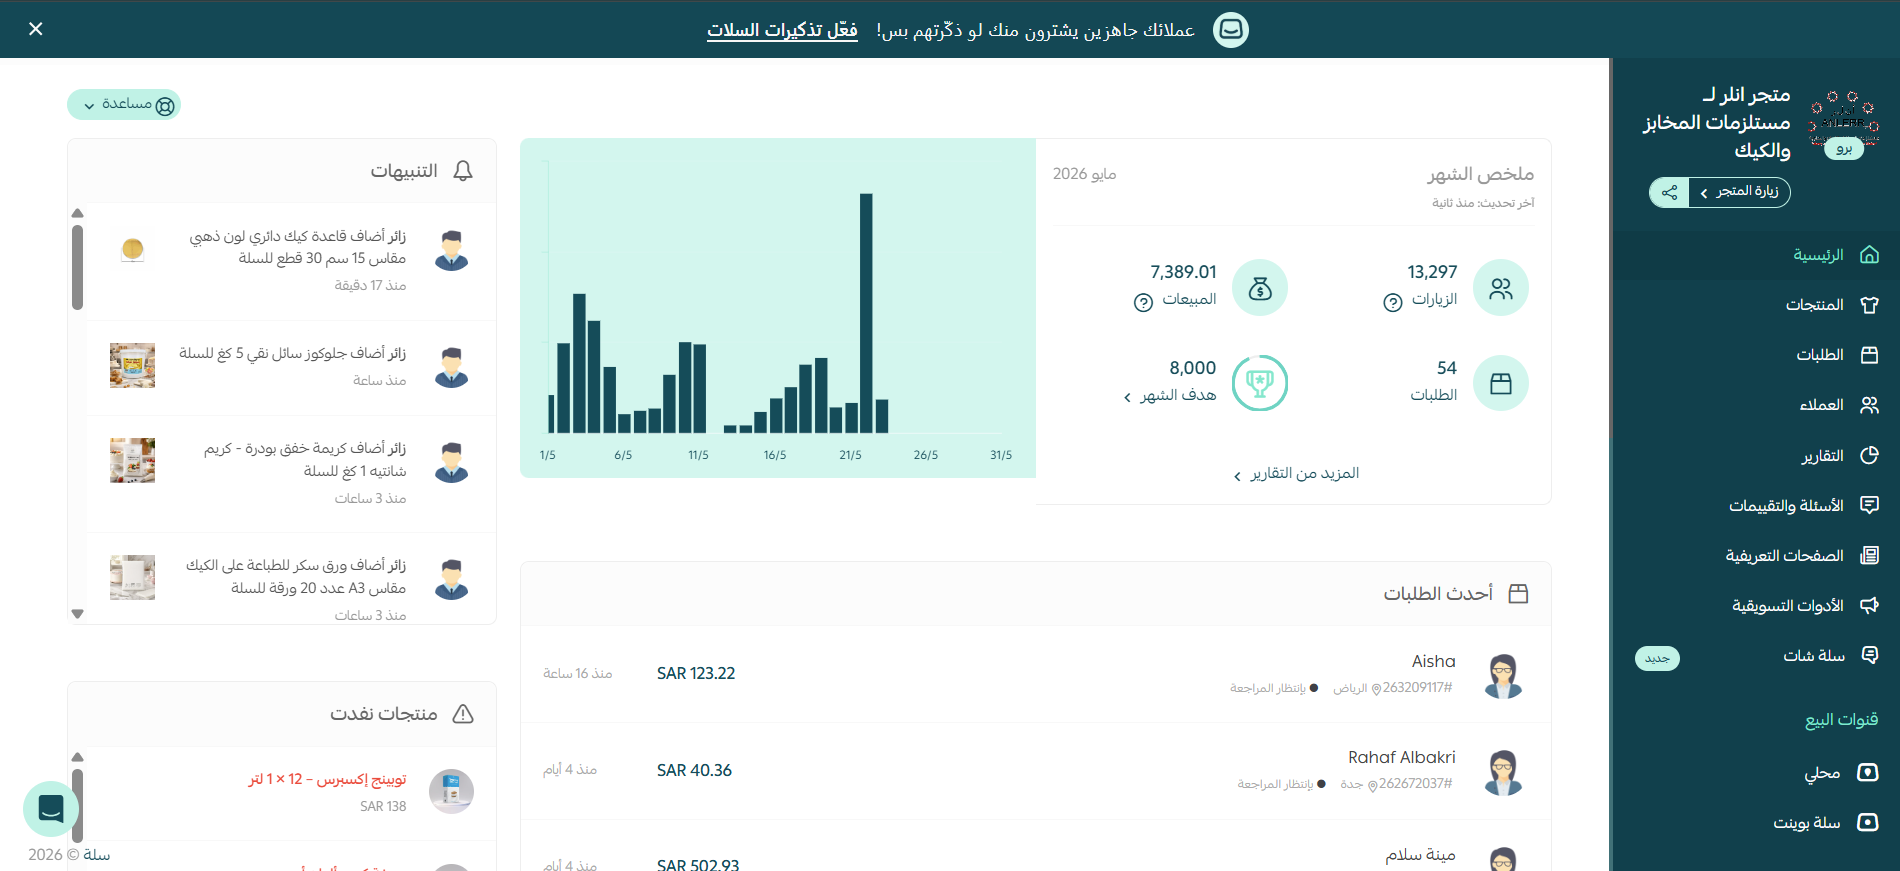Click order number #263209117
Screen dimensions: 1900x871
1417,688
